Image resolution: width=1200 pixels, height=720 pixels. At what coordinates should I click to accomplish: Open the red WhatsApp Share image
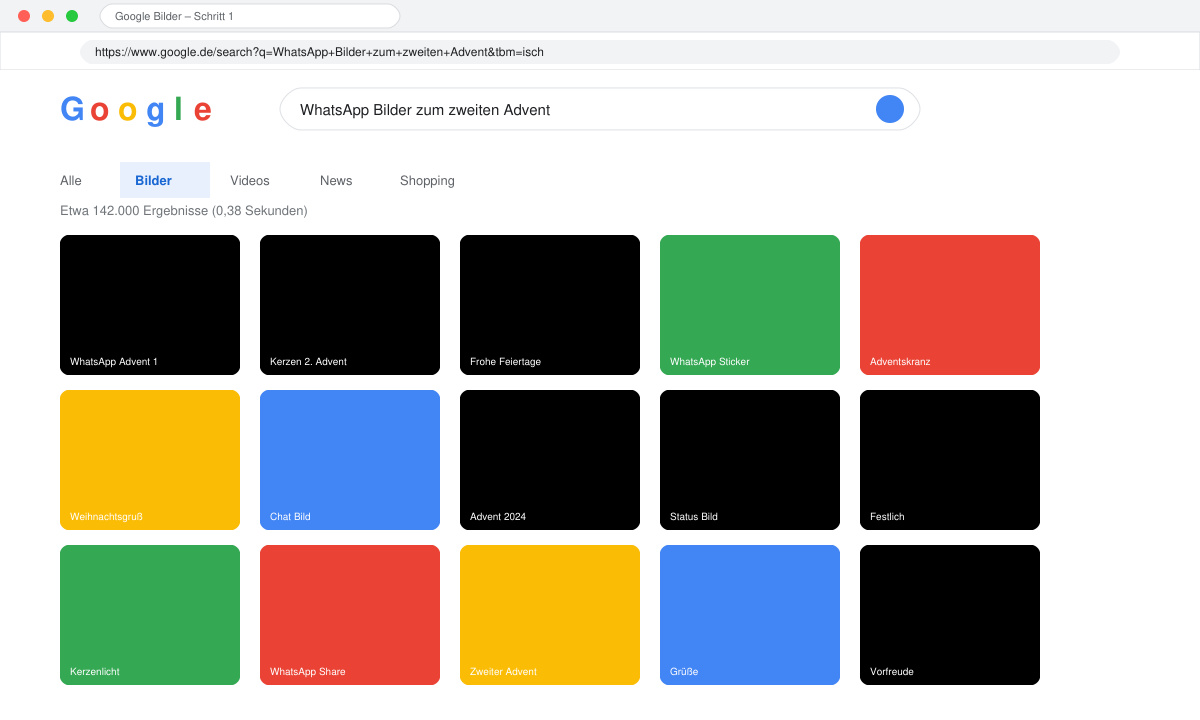350,615
